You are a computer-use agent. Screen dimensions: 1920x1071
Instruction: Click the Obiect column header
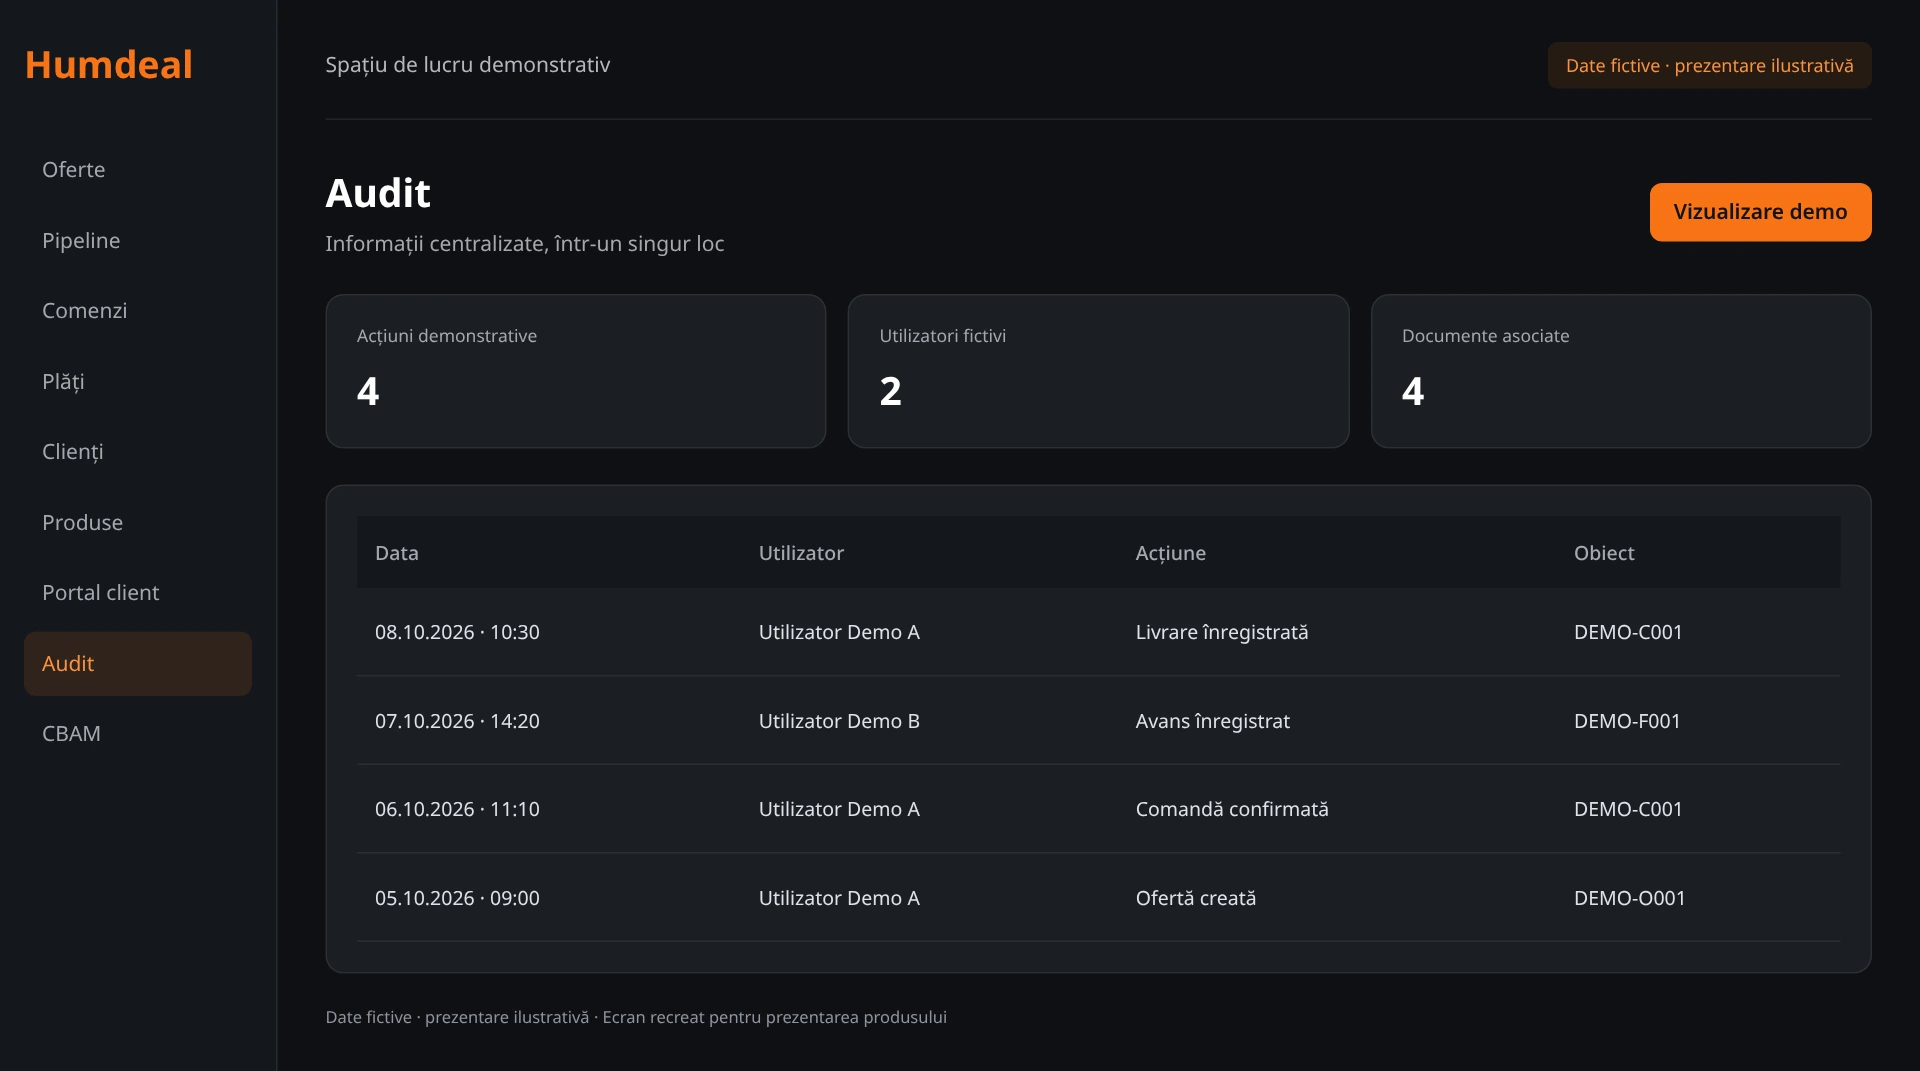(1604, 553)
